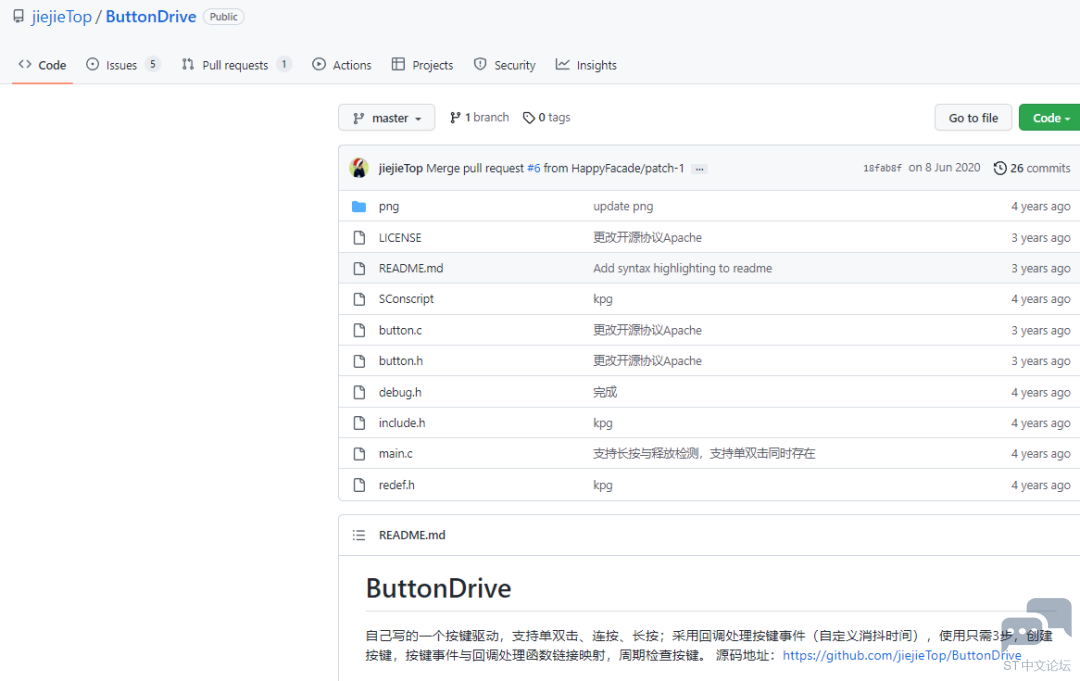
Task: Click the debug.h file icon
Action: pos(359,392)
